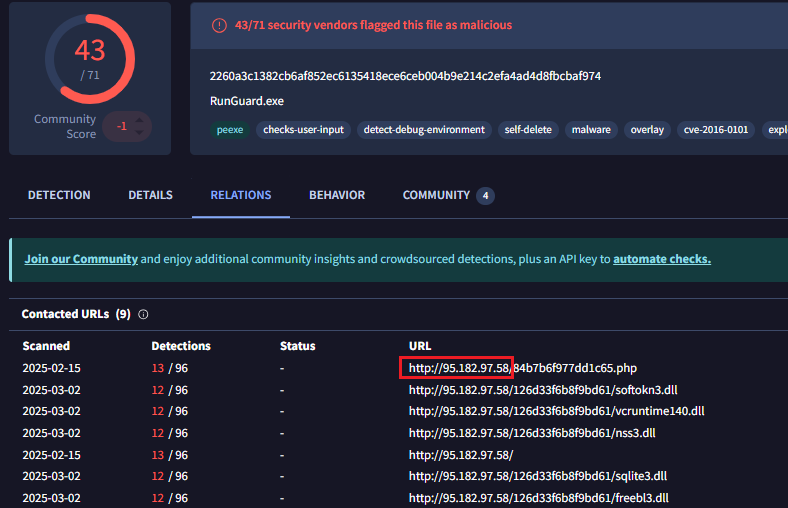This screenshot has height=508, width=788.
Task: Open the DETECTION tab
Action: pos(59,195)
